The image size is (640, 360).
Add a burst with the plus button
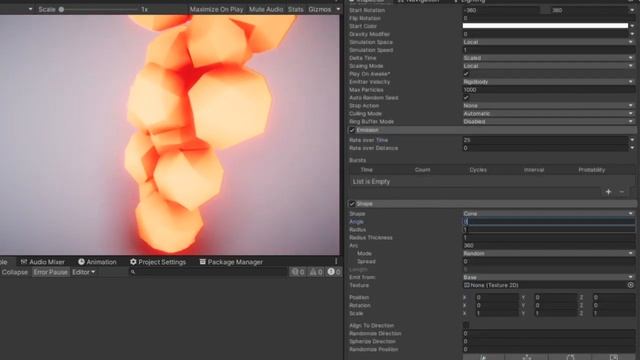(608, 192)
